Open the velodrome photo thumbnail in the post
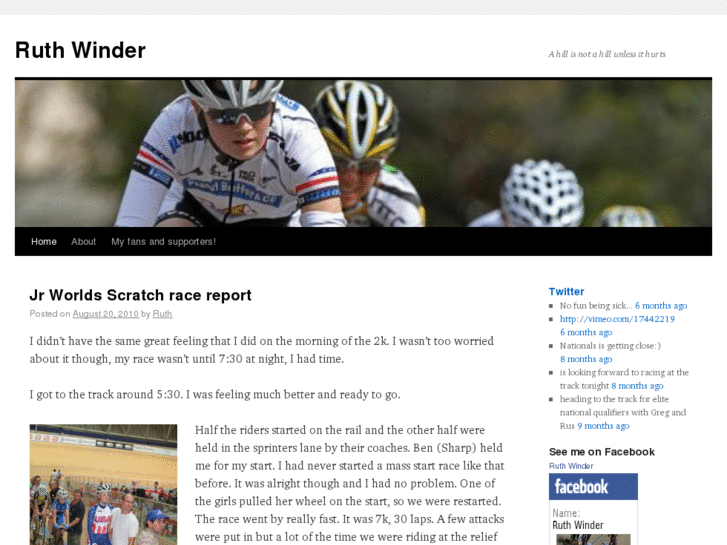The height and width of the screenshot is (545, 727). [103, 484]
